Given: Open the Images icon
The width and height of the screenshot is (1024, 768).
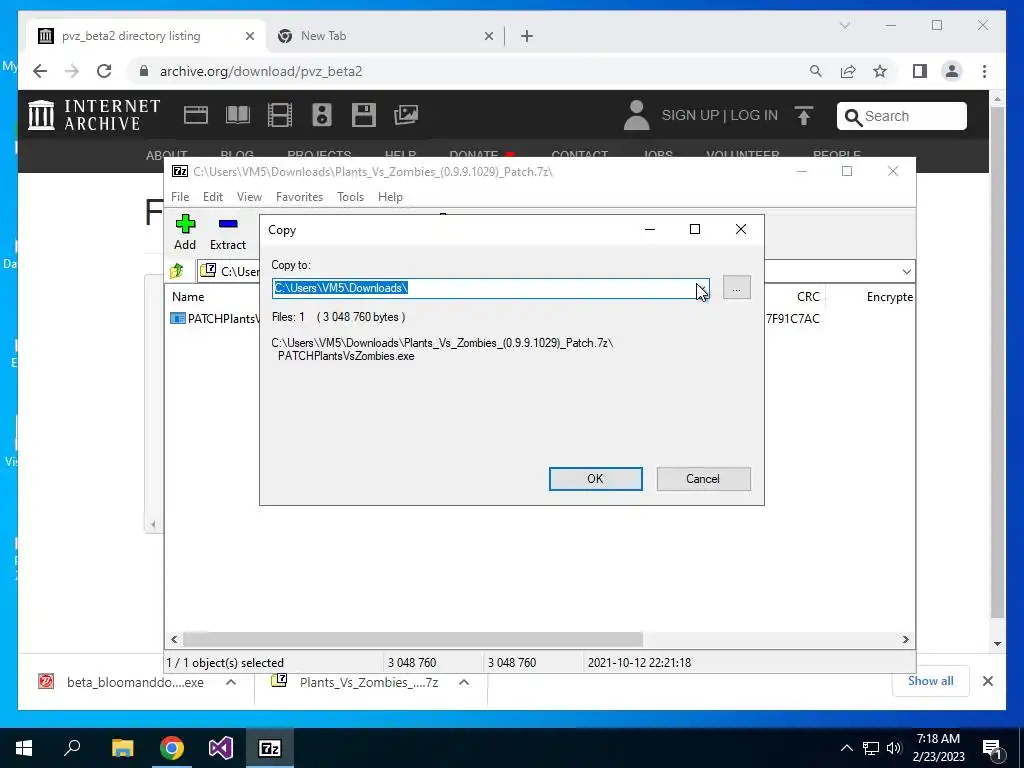Looking at the screenshot, I should 406,115.
